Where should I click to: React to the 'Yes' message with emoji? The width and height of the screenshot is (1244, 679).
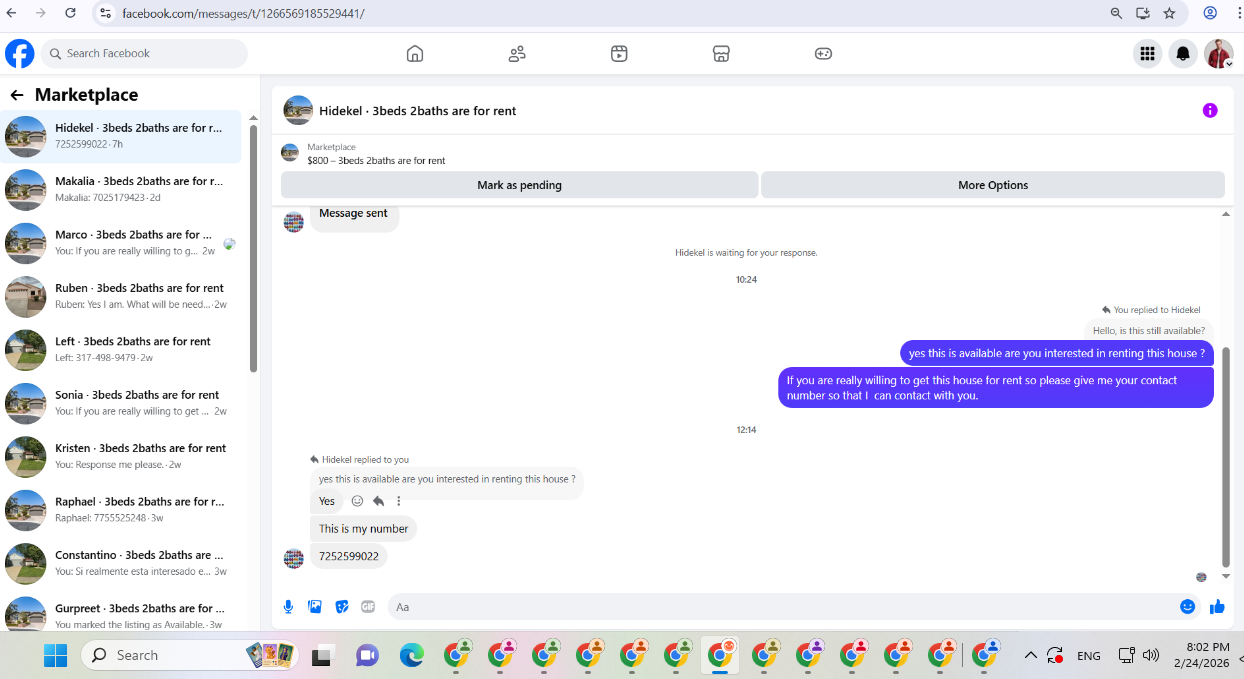[x=357, y=501]
